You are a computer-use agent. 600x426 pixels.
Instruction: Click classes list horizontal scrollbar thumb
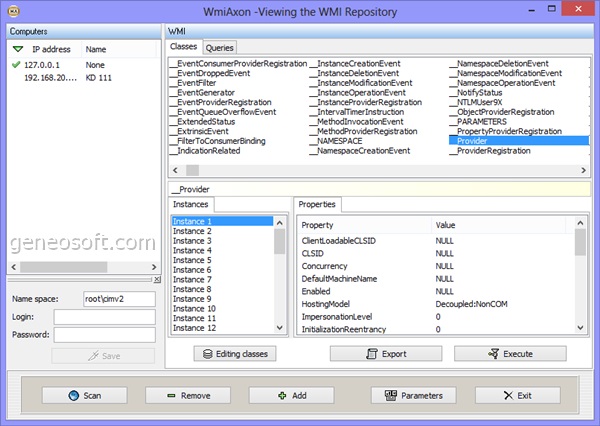[192, 170]
